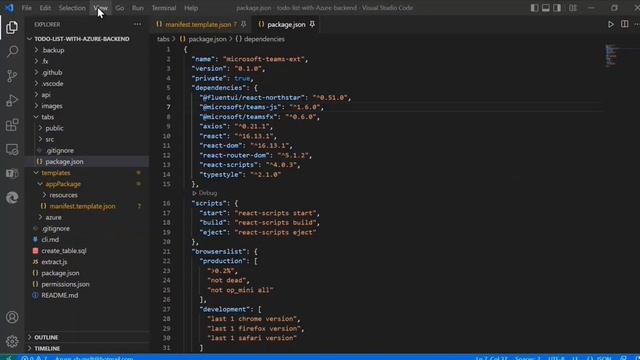640x360 pixels.
Task: Open Source Control view icon
Action: [12, 76]
